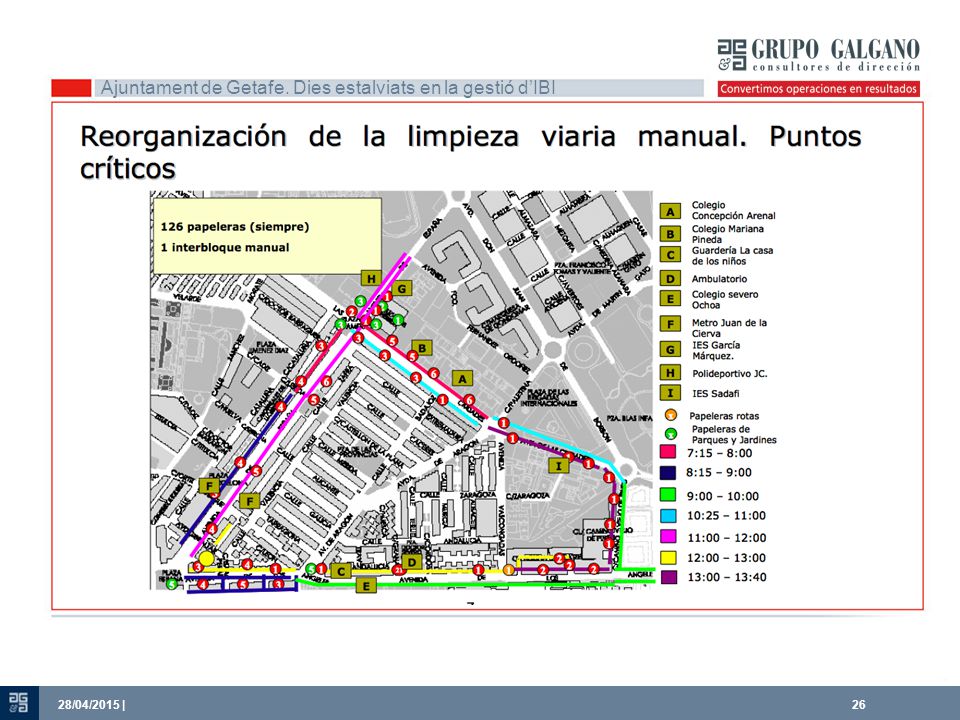The height and width of the screenshot is (720, 960).
Task: Pick the red 7:15 – 8:00 swatch
Action: (668, 452)
